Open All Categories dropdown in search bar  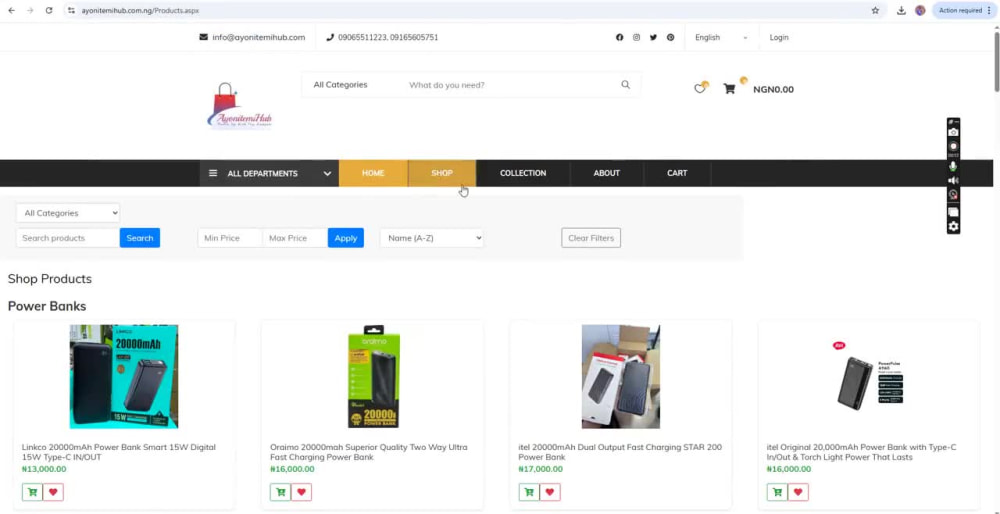click(341, 85)
